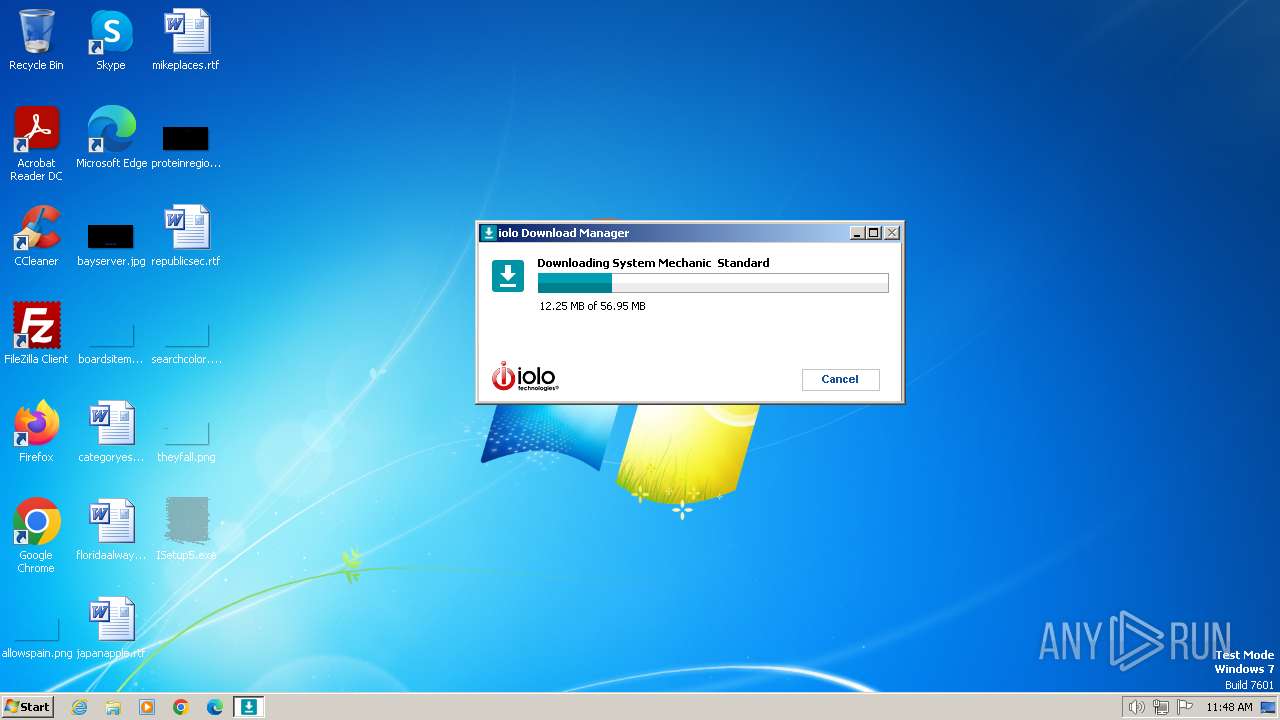Switch to iolo downloader taskbar button
The image size is (1280, 720).
[249, 707]
